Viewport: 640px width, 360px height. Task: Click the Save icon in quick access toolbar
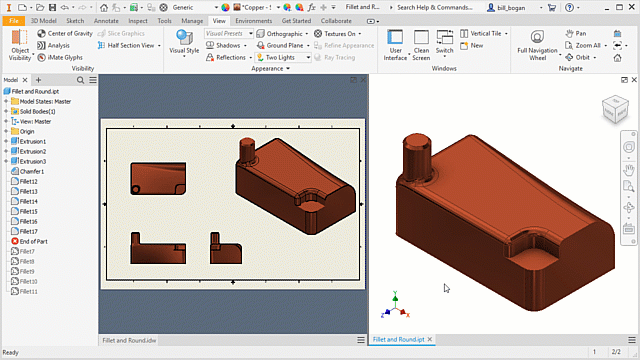[52, 7]
